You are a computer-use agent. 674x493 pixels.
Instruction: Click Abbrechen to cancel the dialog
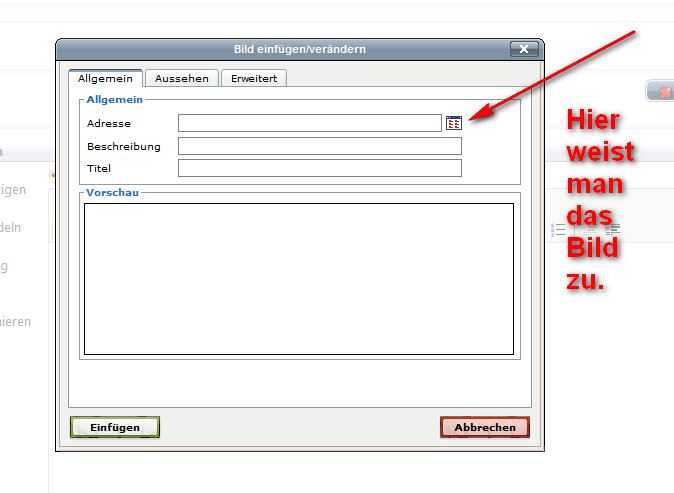click(485, 427)
